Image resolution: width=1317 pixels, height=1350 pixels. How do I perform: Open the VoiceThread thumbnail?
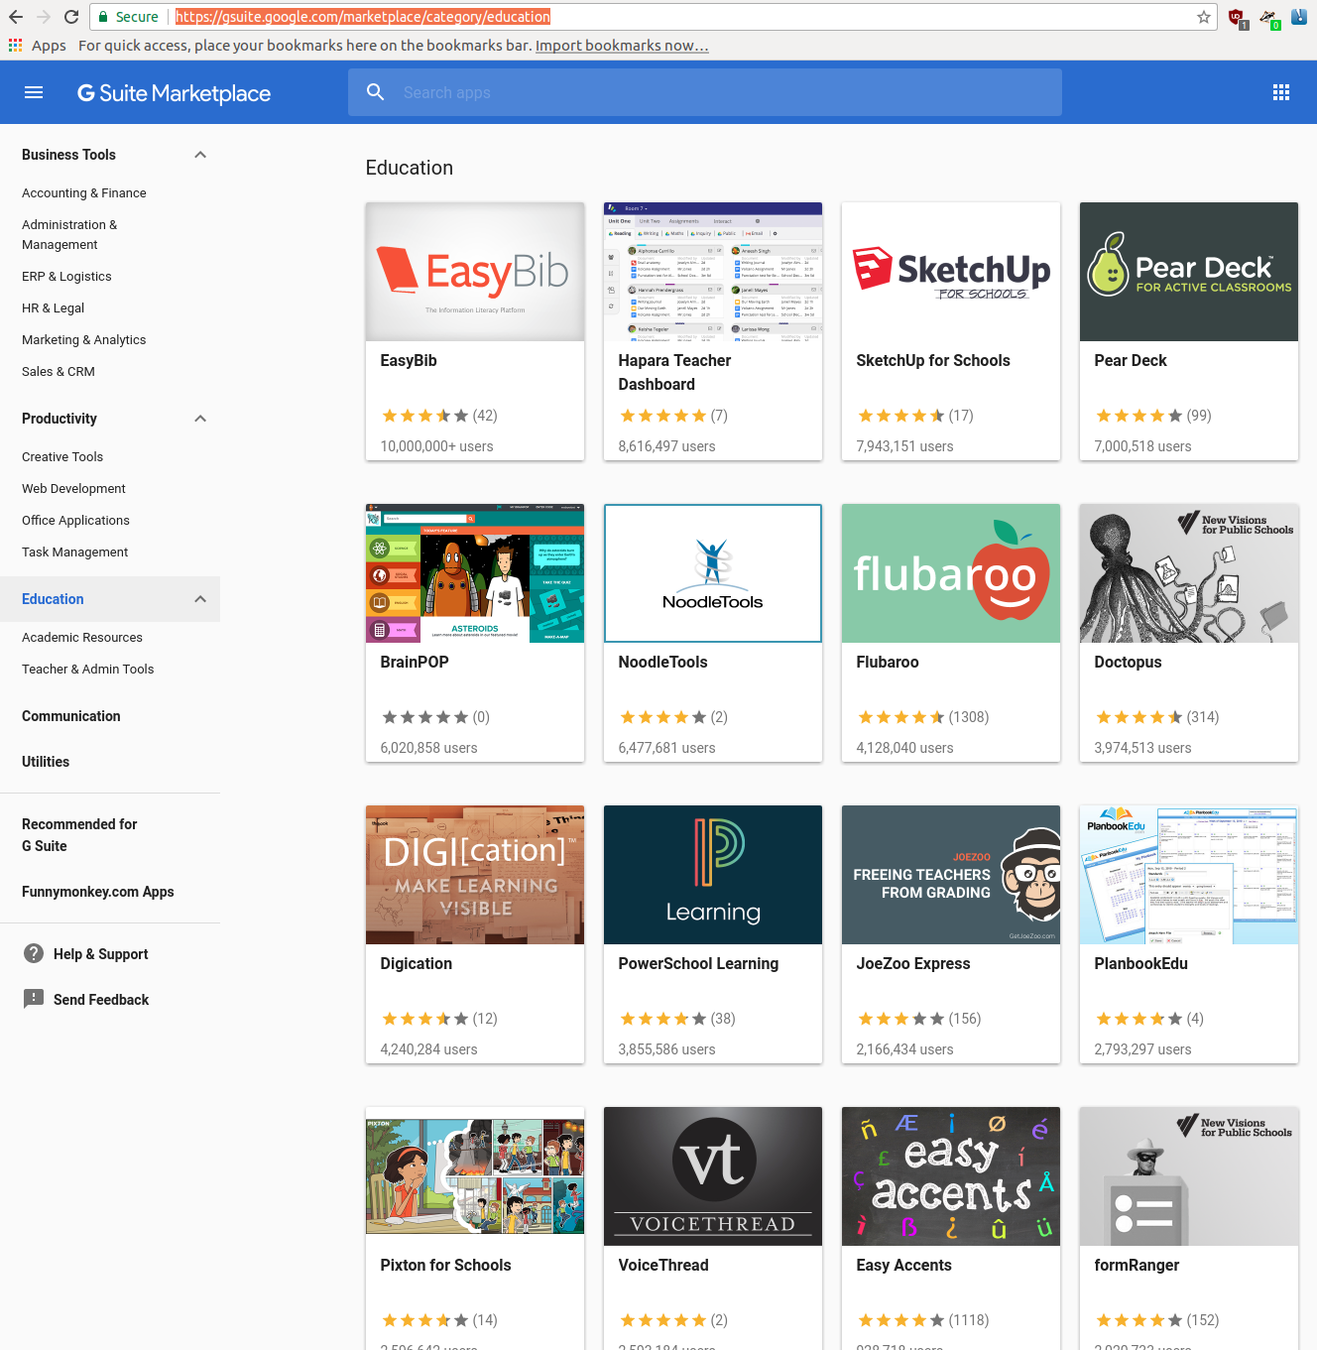[x=713, y=1176]
